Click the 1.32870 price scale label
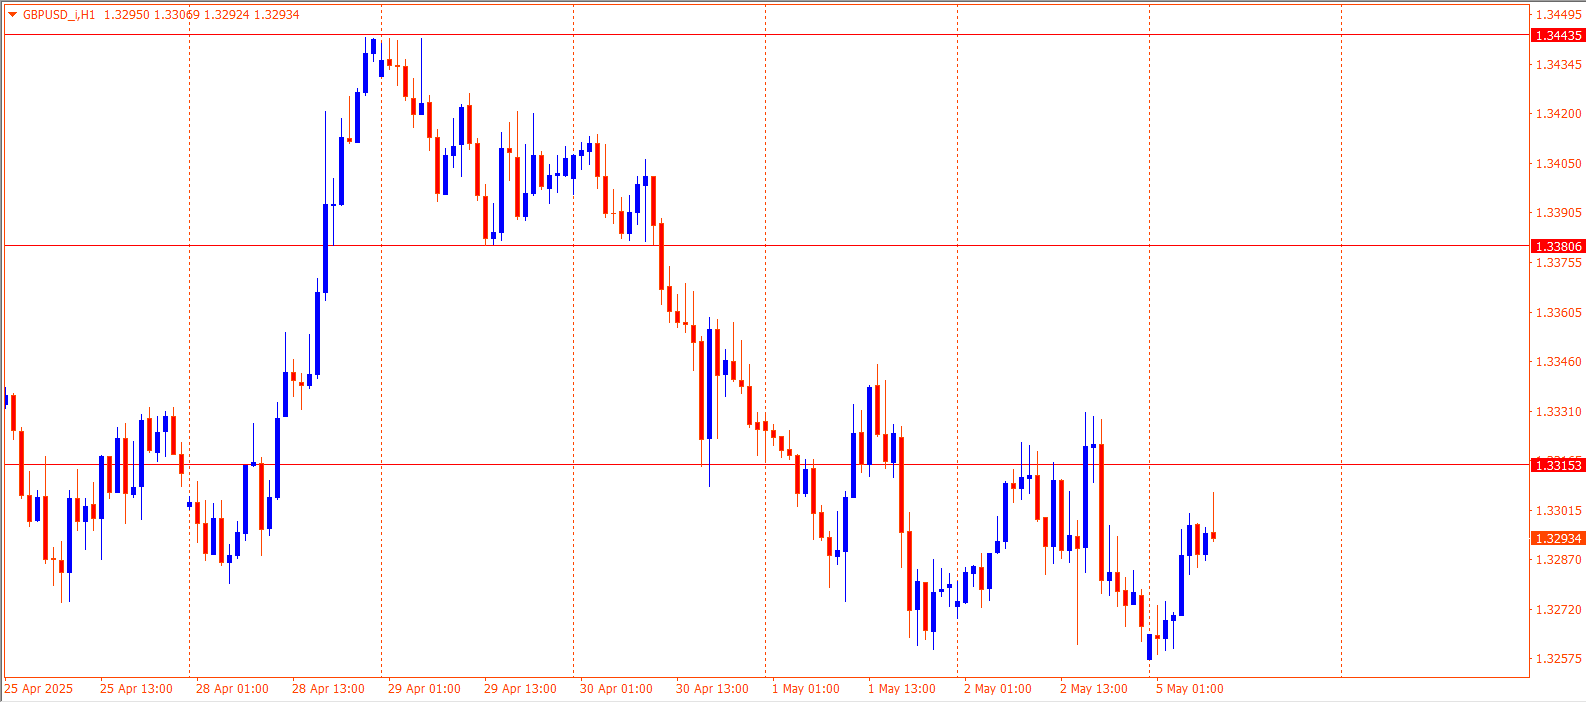Screen dimensions: 1586x703 pyautogui.click(x=1559, y=560)
